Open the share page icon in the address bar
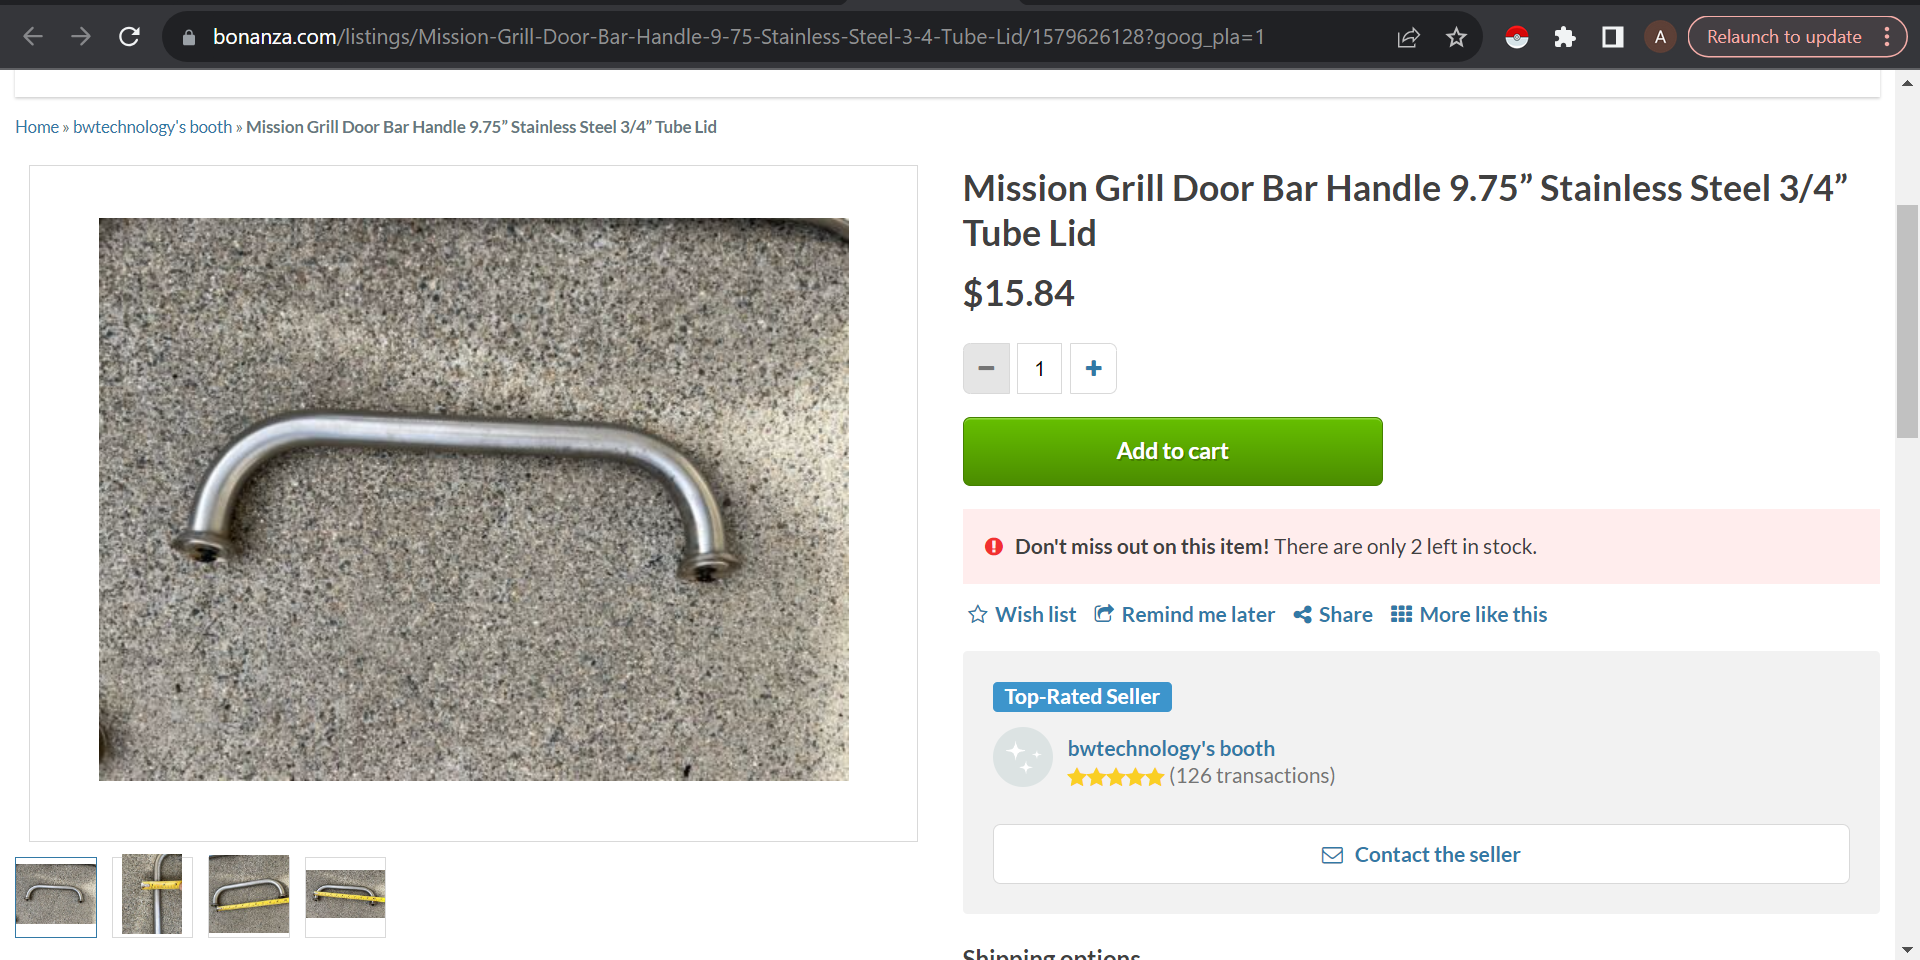This screenshot has height=960, width=1920. click(x=1408, y=37)
